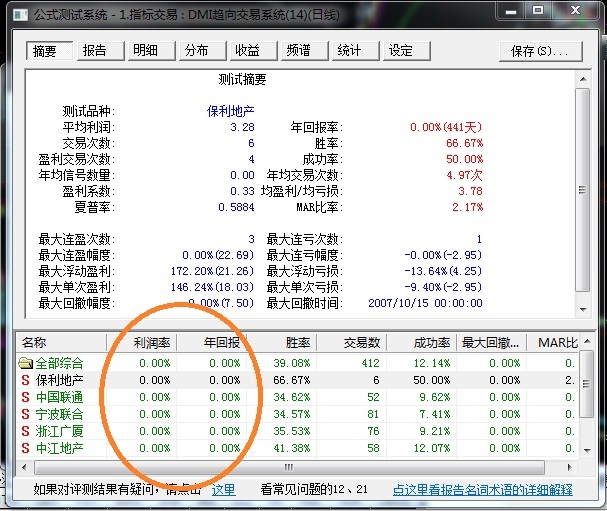Switch to the 分布 tab

pyautogui.click(x=202, y=51)
